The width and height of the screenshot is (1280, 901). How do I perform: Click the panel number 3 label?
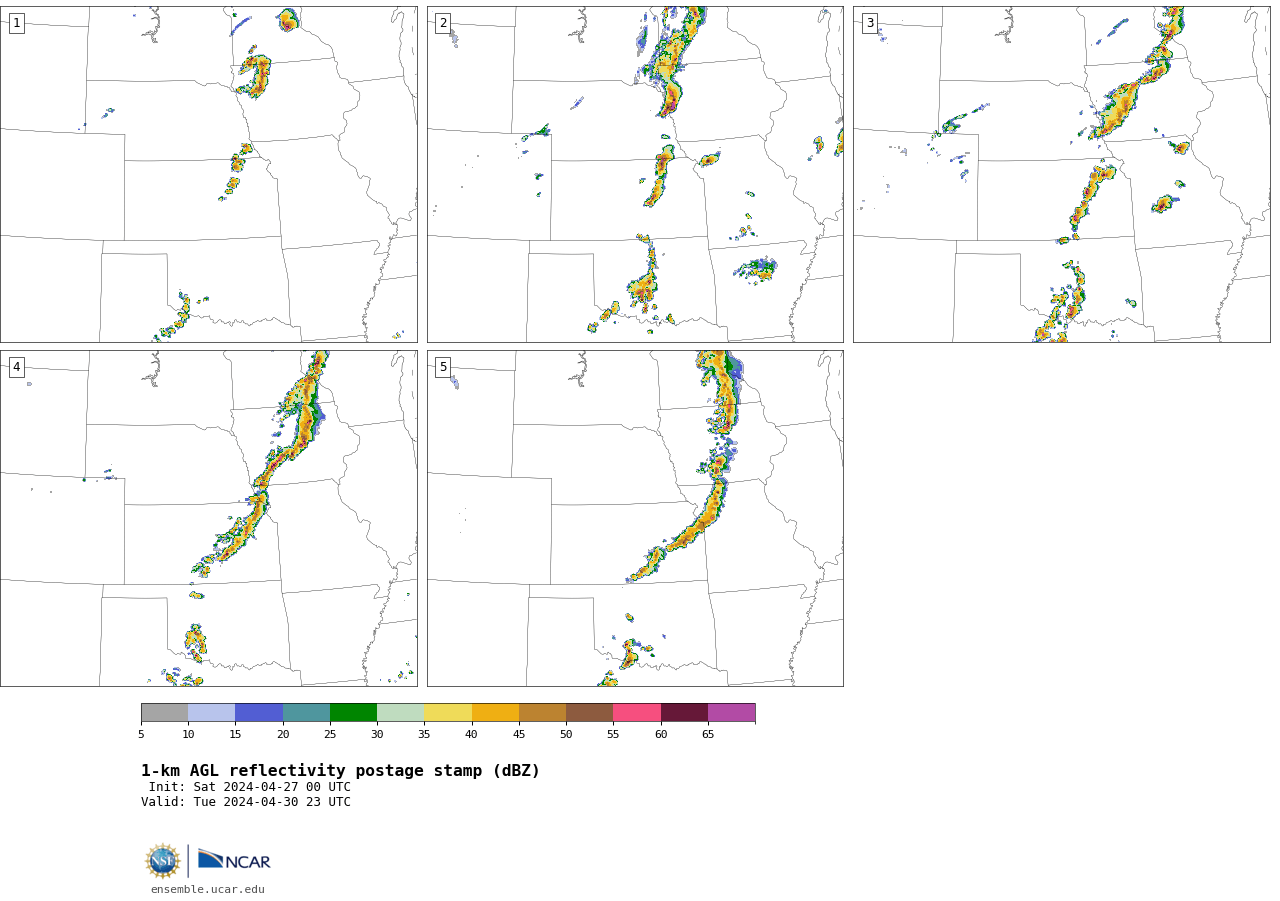click(869, 23)
